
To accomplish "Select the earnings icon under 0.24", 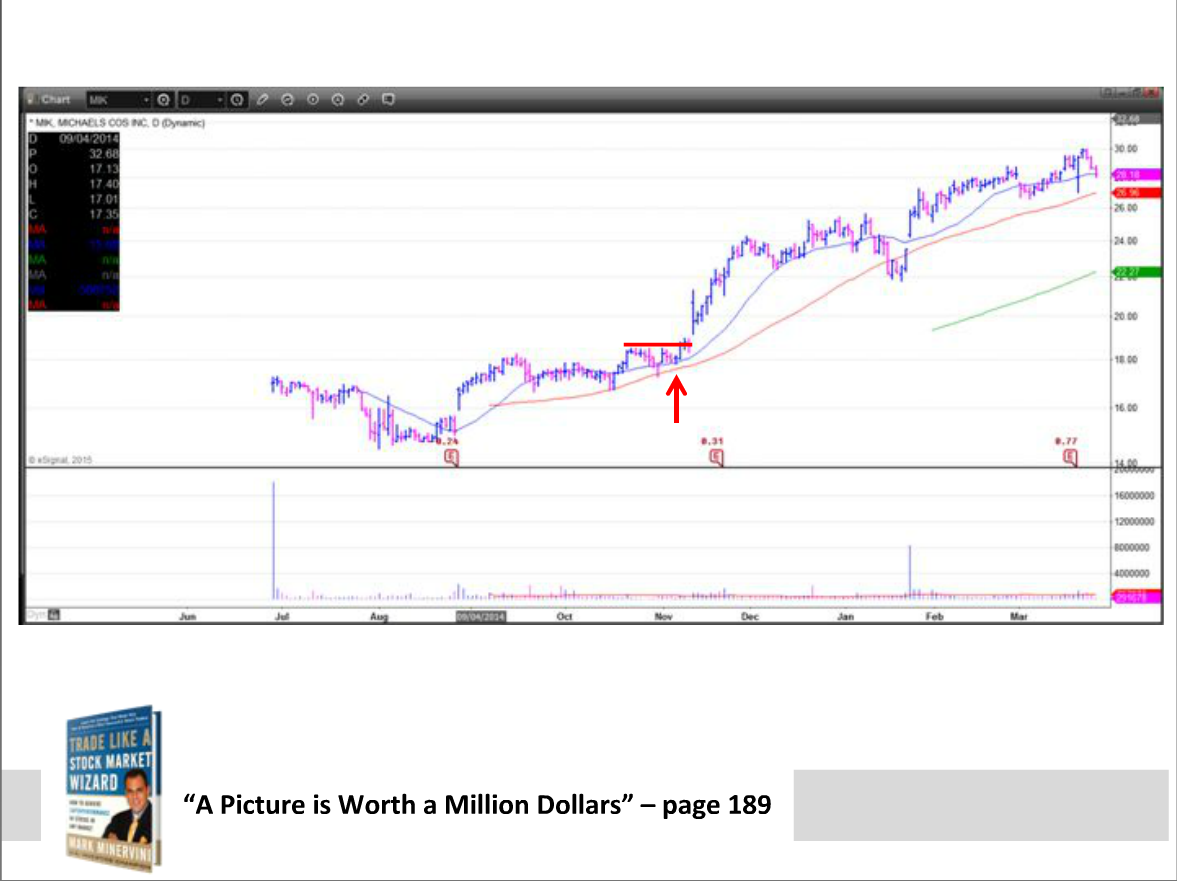I will [x=451, y=458].
